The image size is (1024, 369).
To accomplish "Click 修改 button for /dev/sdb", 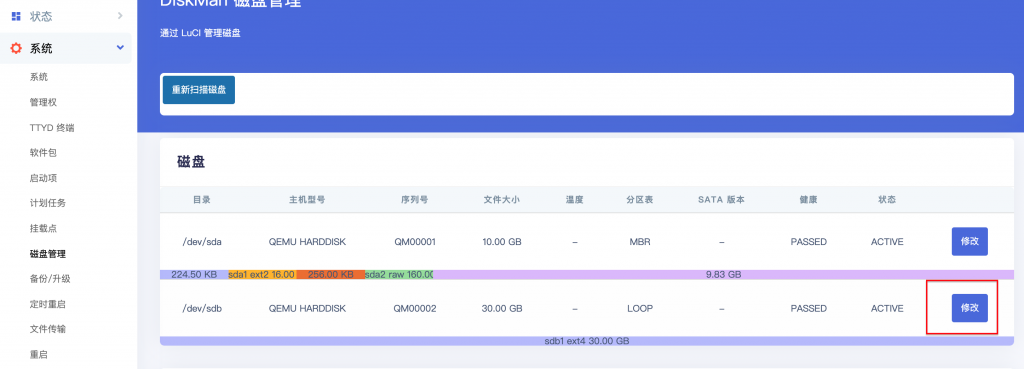I will (969, 308).
